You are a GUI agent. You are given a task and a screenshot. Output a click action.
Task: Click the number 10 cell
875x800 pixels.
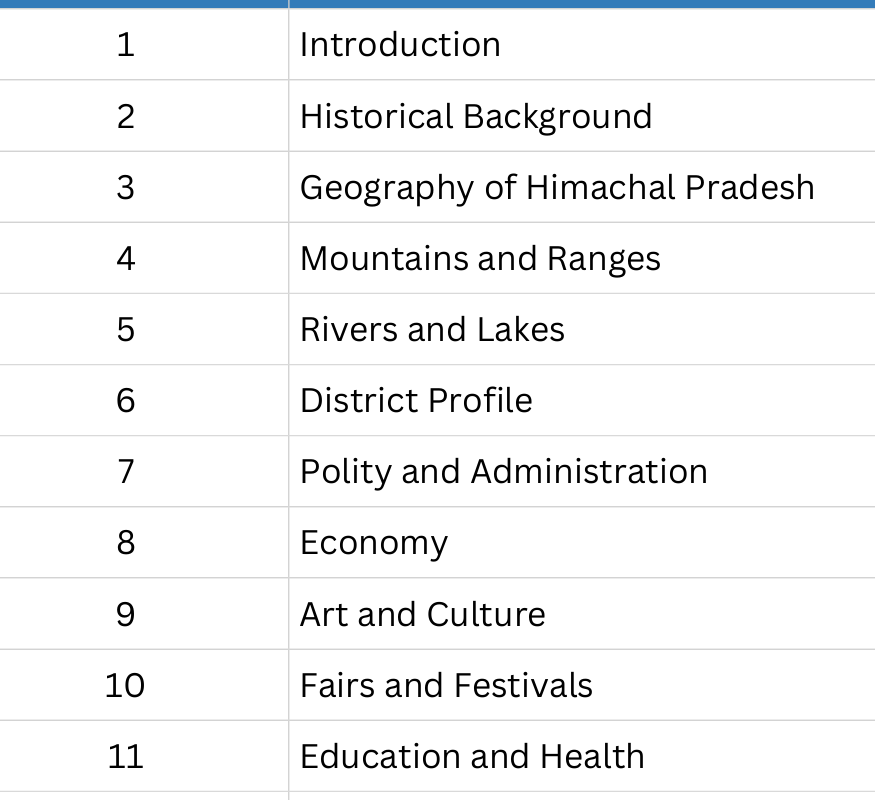(x=125, y=686)
